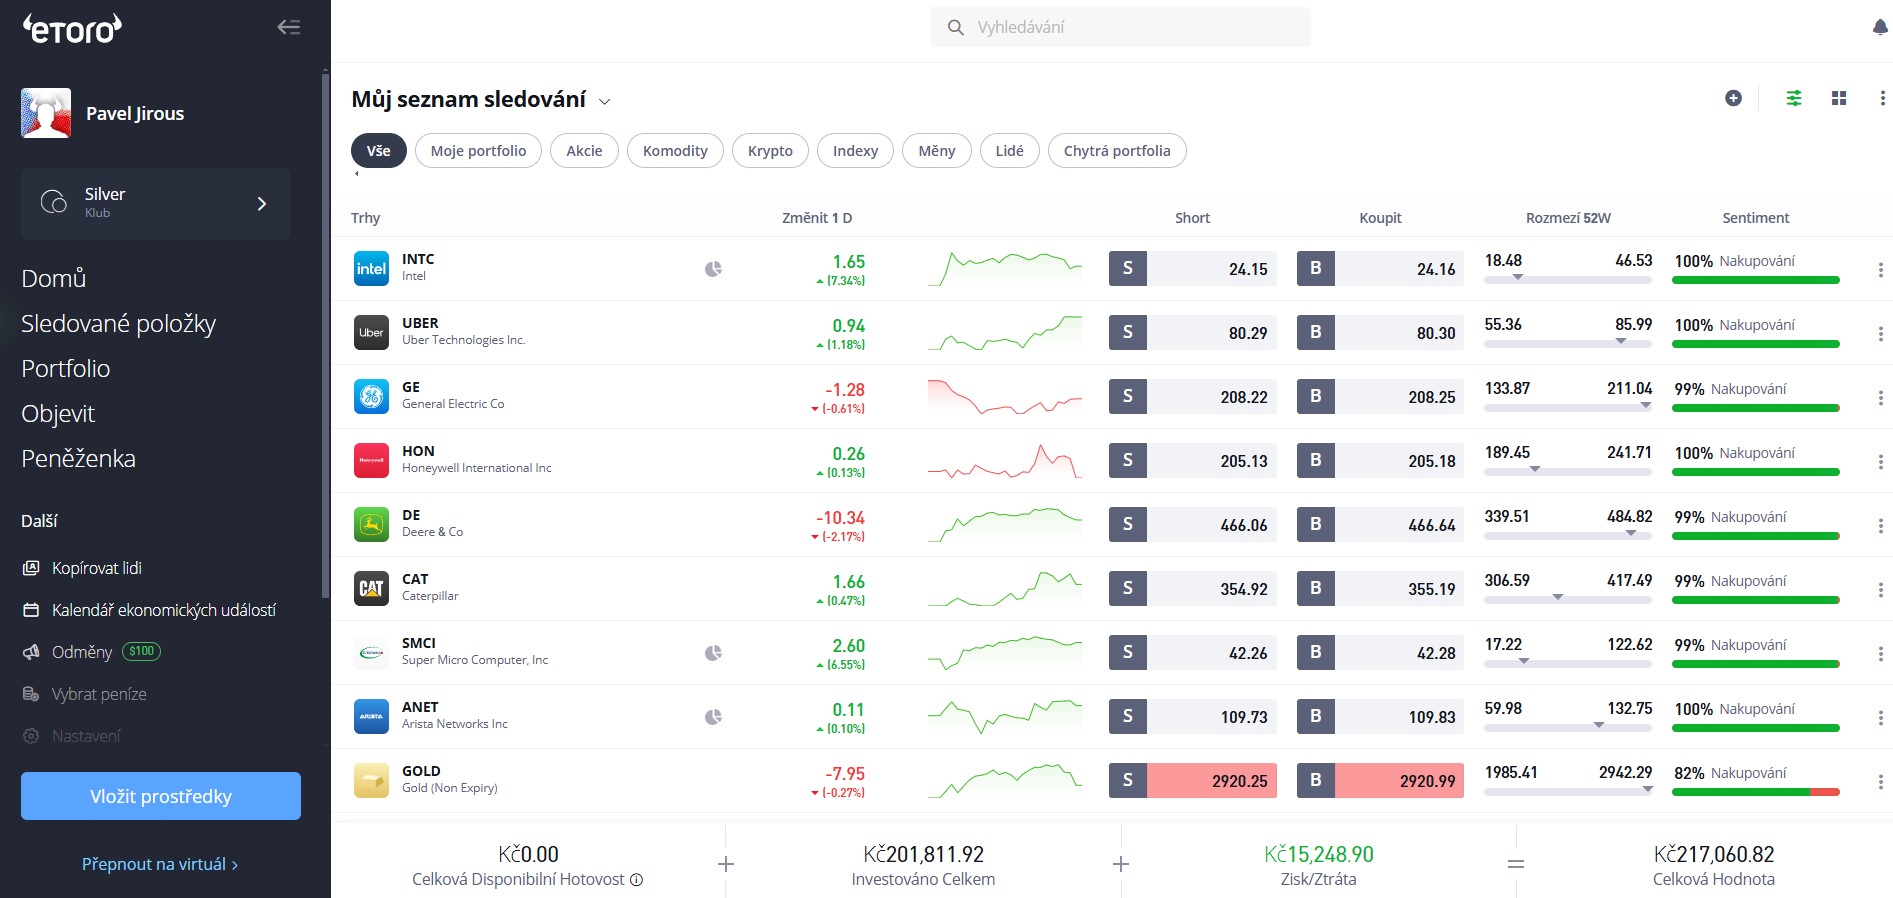
Task: Open the Silver Klub panel
Action: (155, 203)
